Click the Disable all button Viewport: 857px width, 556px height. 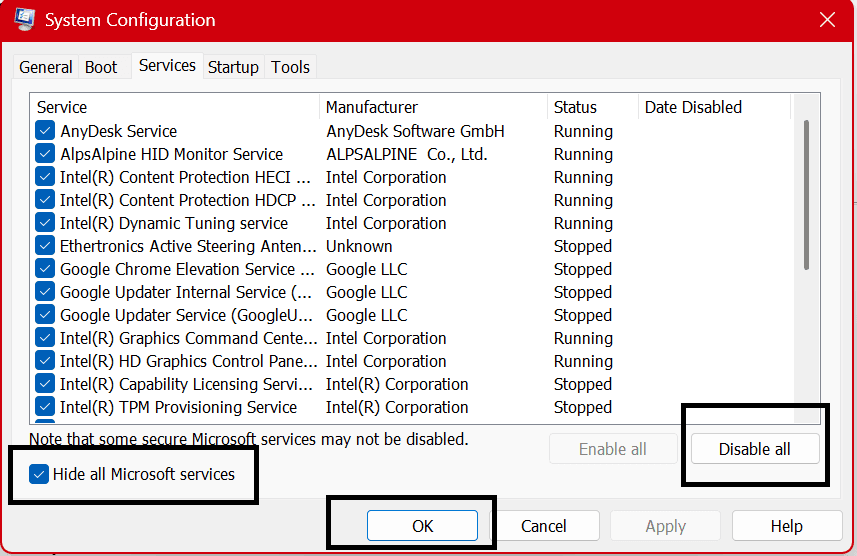point(755,449)
